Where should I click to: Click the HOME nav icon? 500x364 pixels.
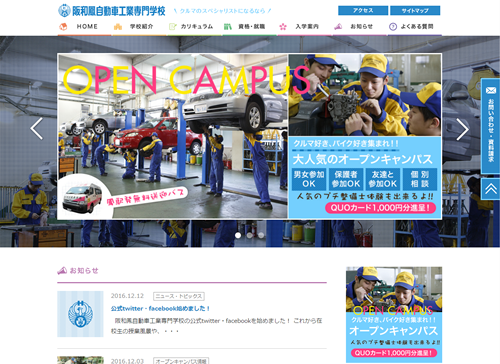(x=63, y=27)
